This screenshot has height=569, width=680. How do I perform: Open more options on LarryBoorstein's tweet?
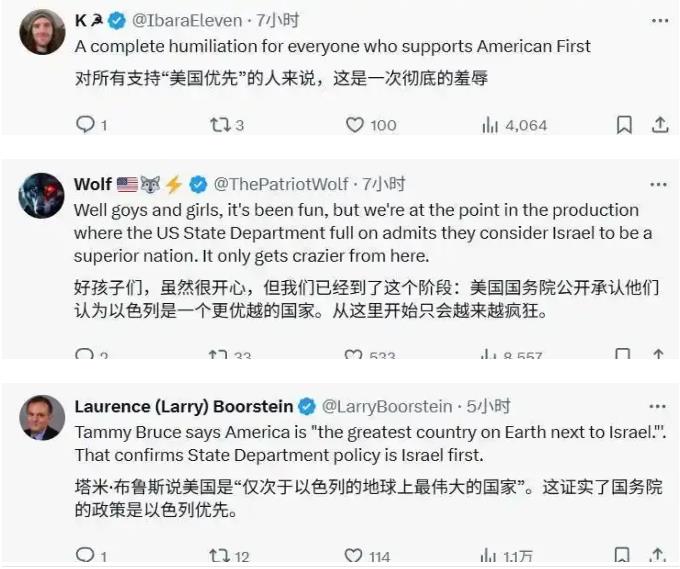click(659, 406)
